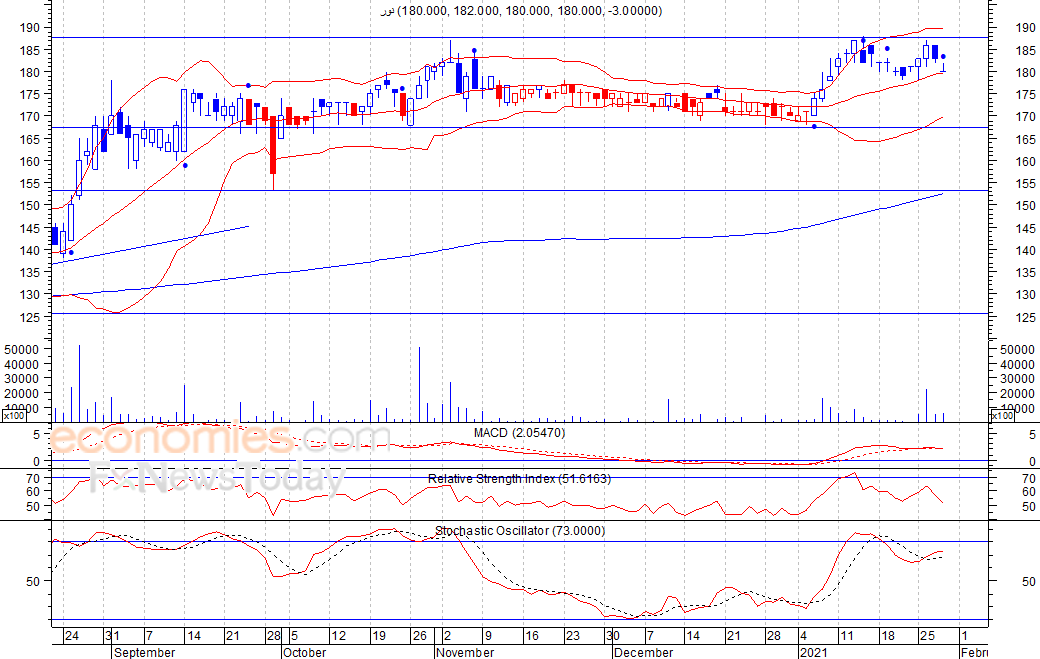
Task: Select the Relative Strength Index (51.6163) label
Action: [x=519, y=479]
